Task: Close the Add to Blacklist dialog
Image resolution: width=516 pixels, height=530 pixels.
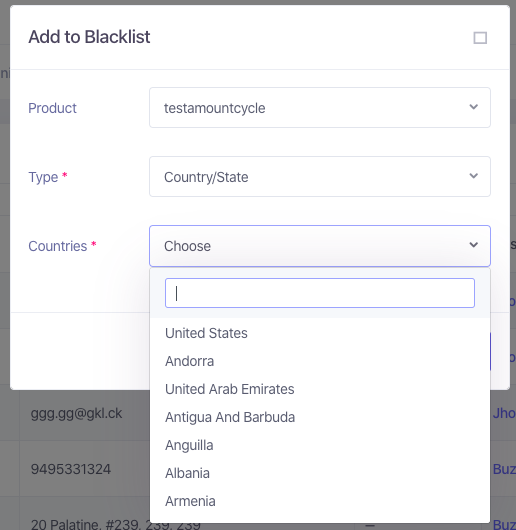Action: [480, 38]
